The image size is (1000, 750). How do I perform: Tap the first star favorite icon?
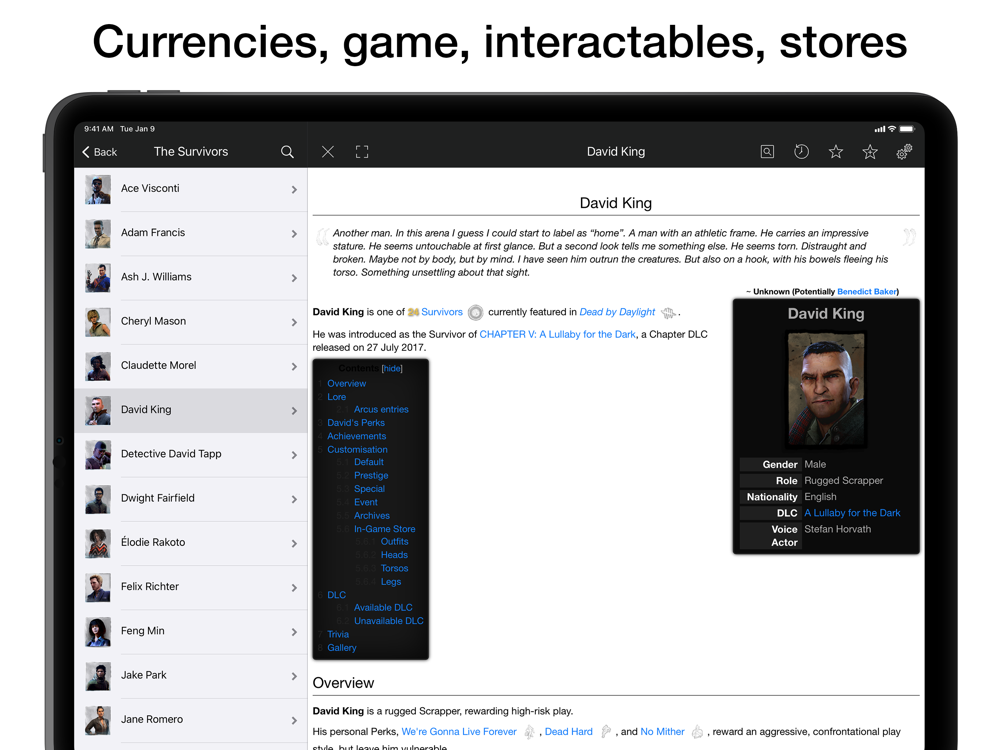coord(835,152)
